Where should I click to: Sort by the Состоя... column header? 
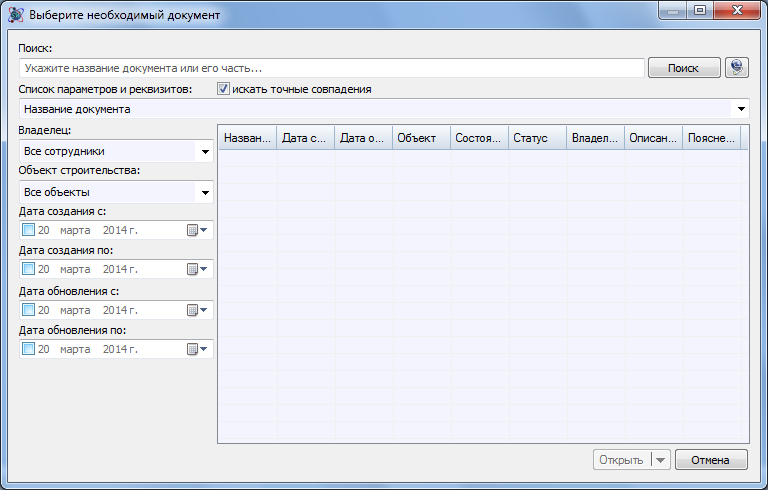pyautogui.click(x=479, y=138)
